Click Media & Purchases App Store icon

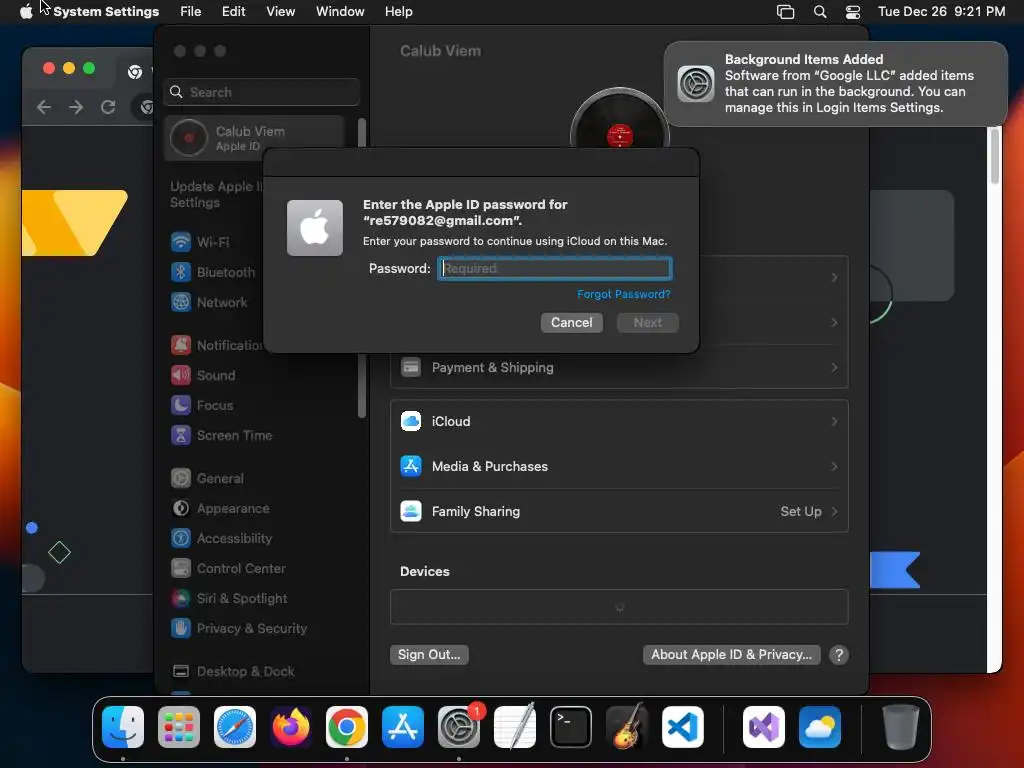[411, 466]
